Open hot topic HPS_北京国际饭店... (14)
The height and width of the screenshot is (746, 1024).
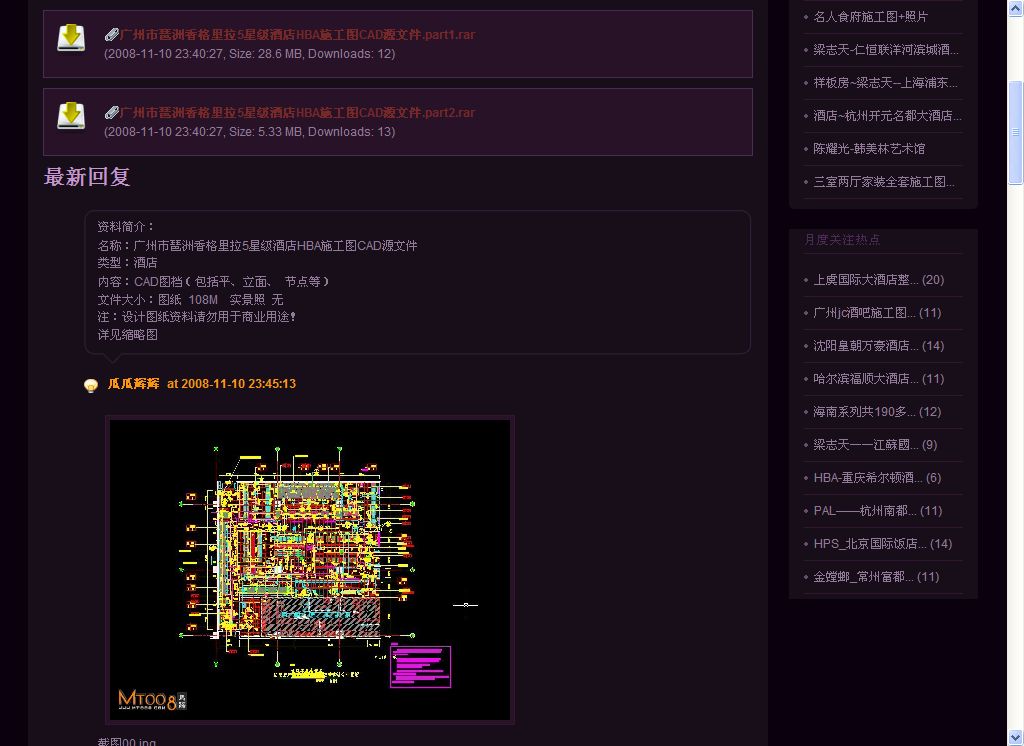coord(882,543)
